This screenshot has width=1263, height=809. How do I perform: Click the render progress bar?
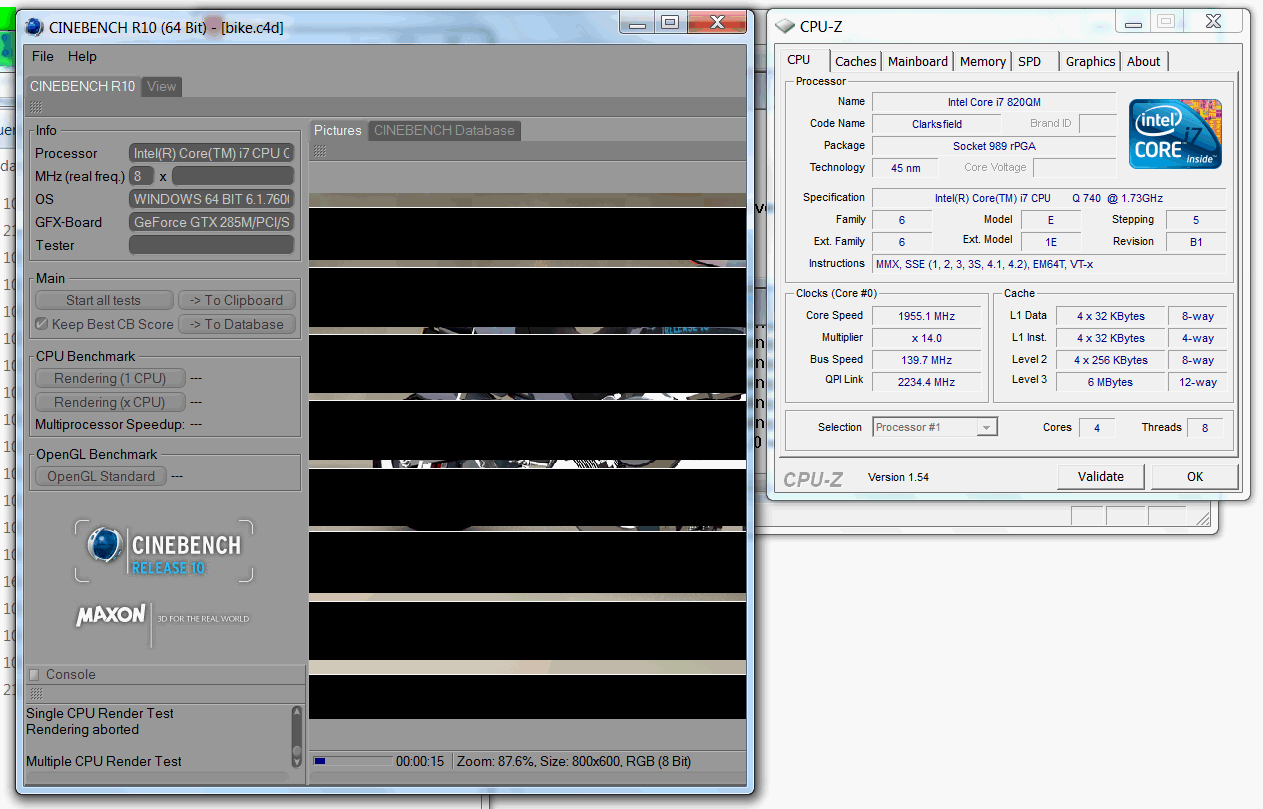351,761
